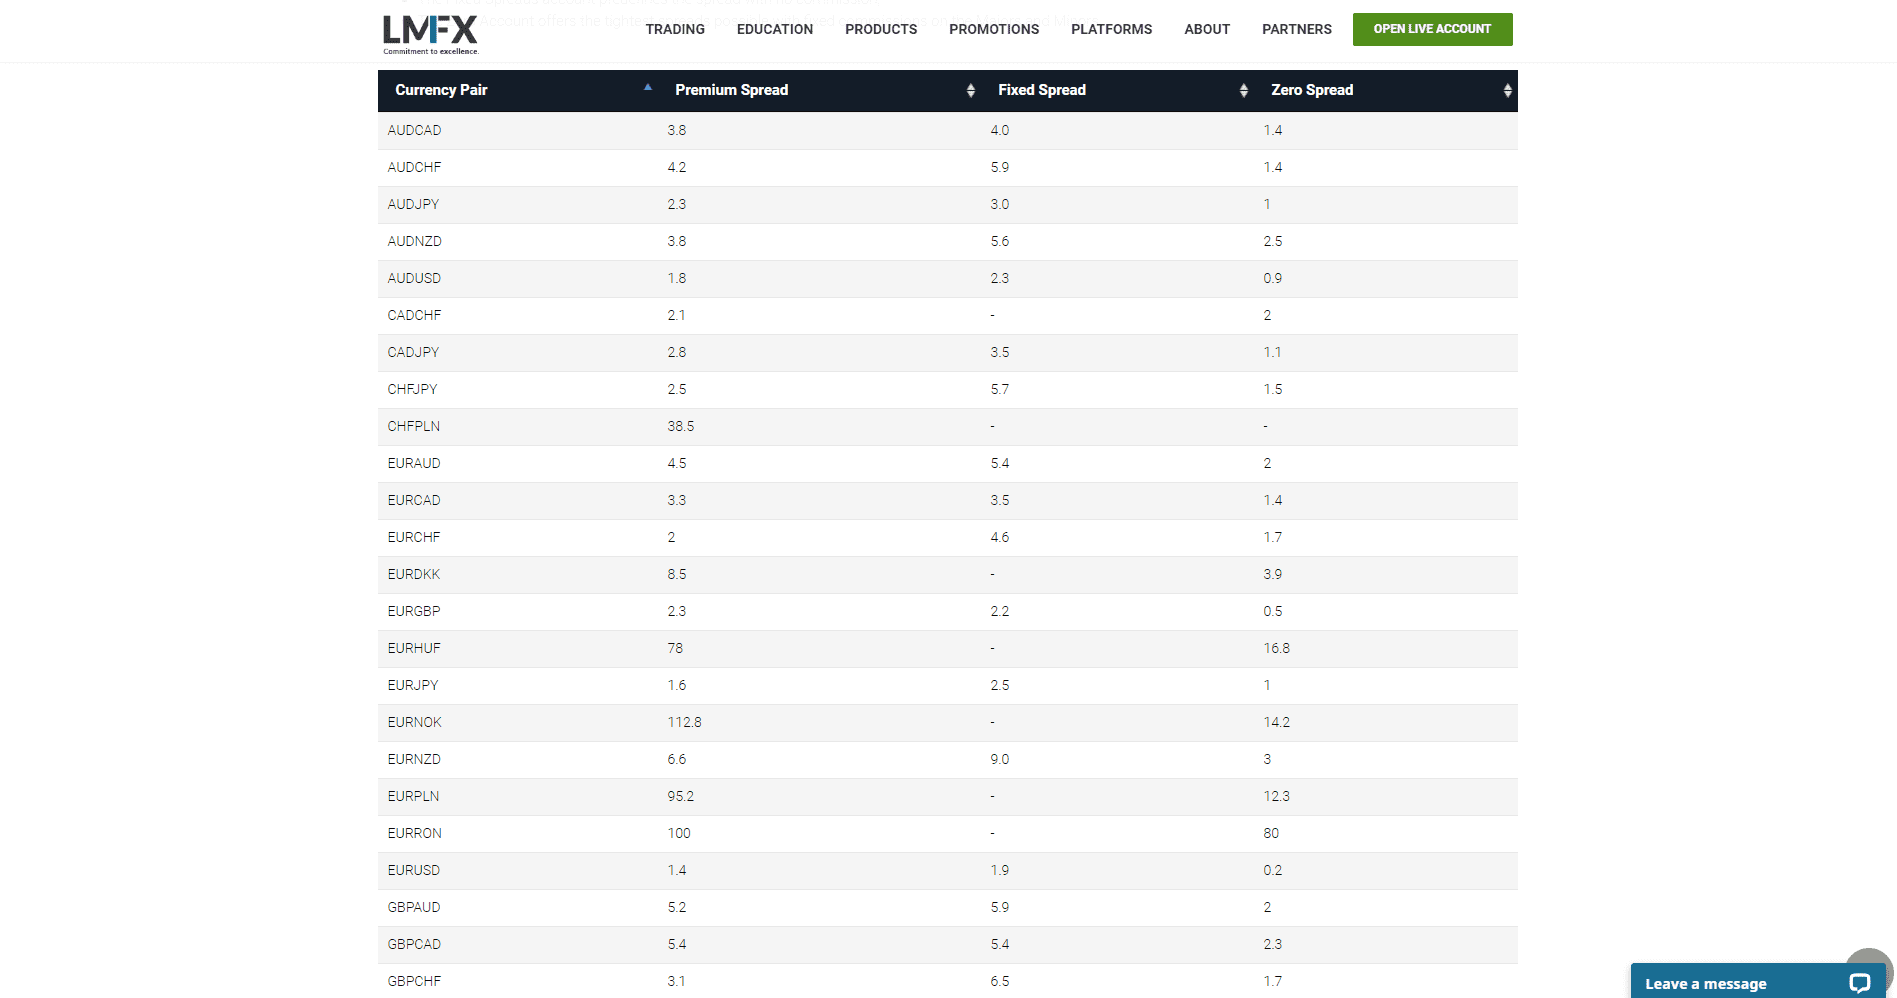Open the EDUCATION menu item

pos(774,29)
